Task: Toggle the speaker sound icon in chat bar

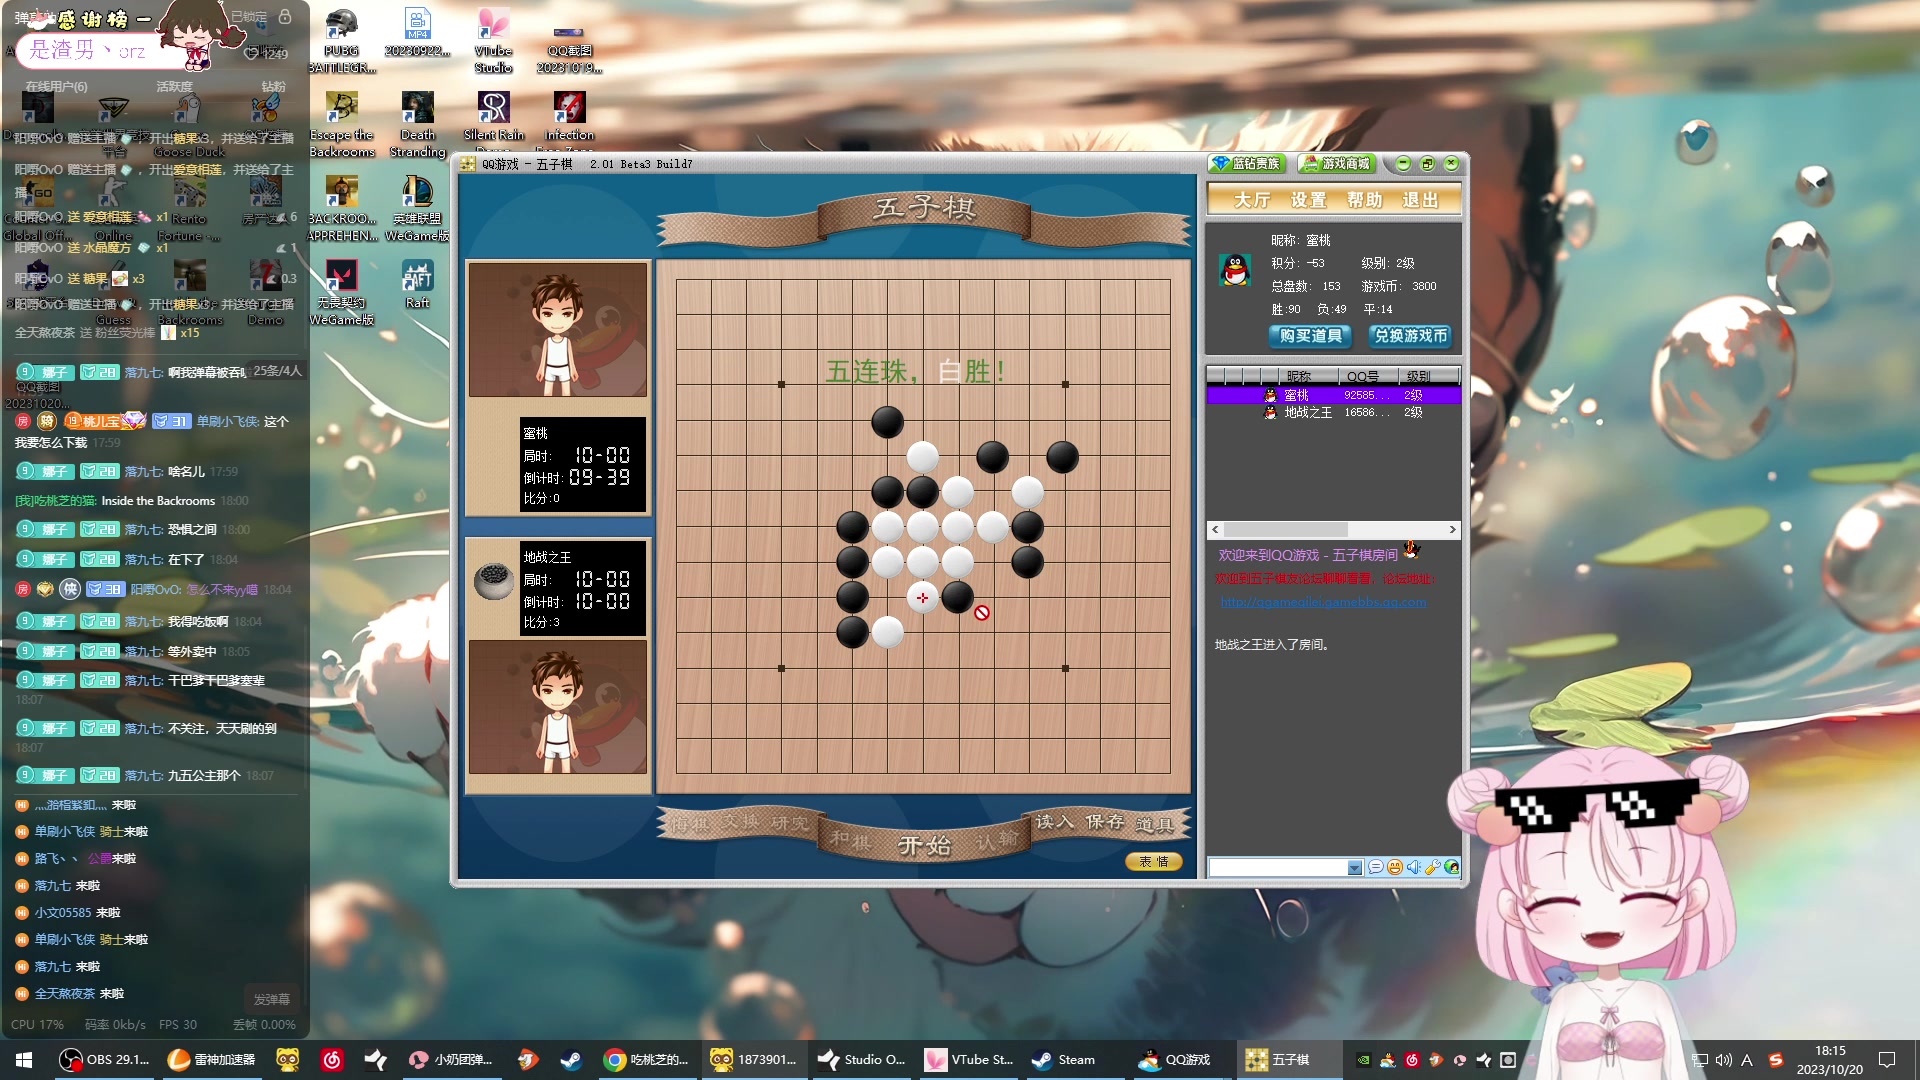Action: (x=1414, y=868)
